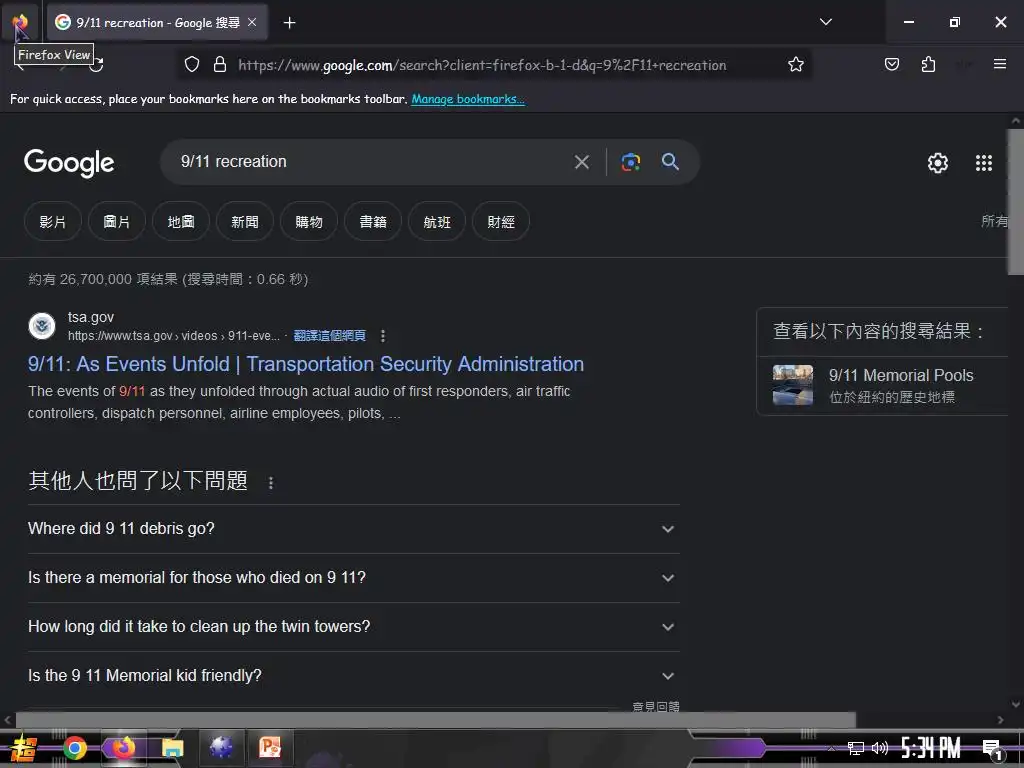The height and width of the screenshot is (768, 1024).
Task: Open Firefox View icon
Action: (x=20, y=22)
